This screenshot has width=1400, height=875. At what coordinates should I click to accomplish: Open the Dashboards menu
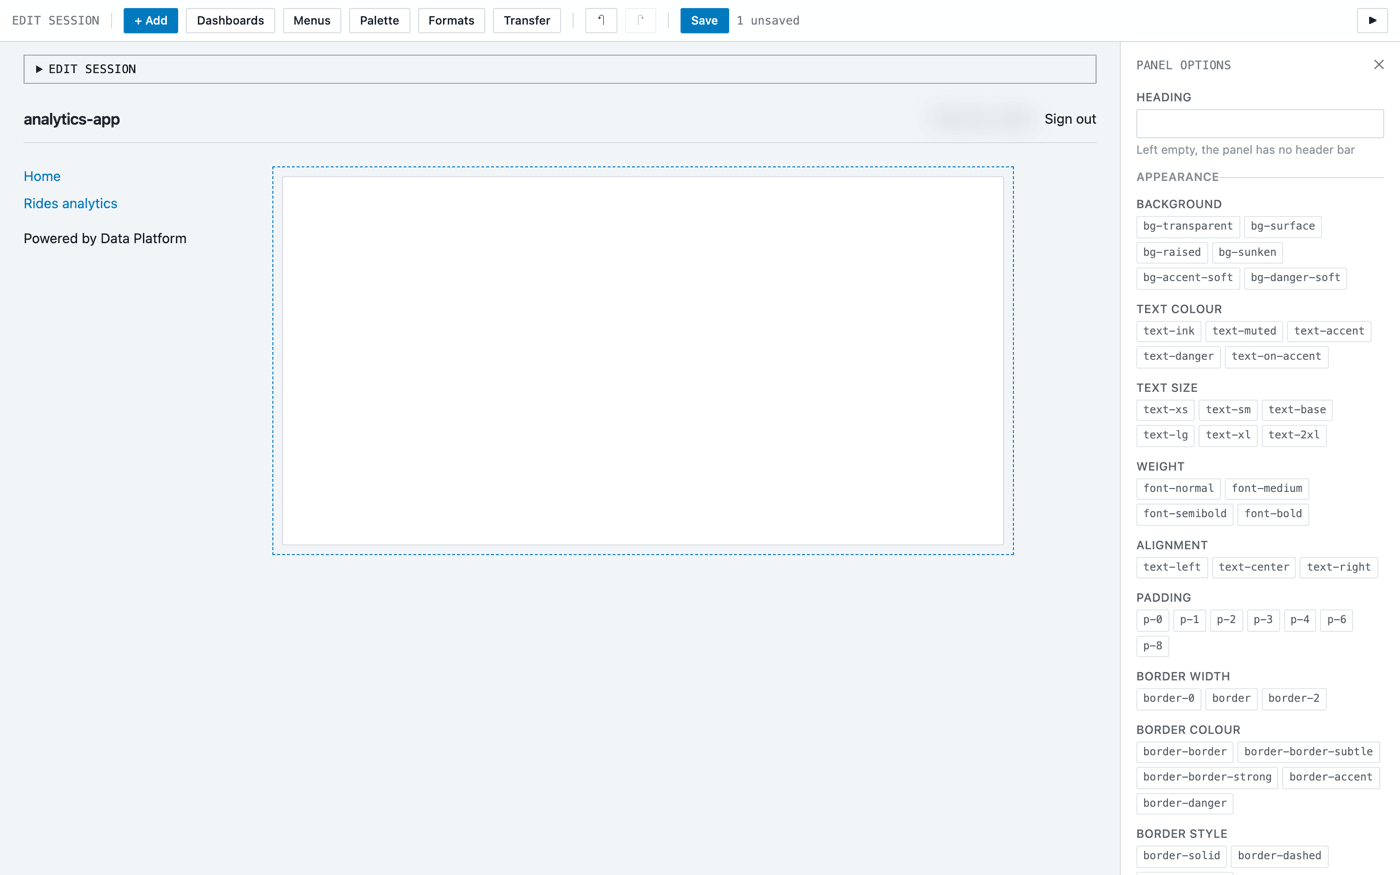230,20
